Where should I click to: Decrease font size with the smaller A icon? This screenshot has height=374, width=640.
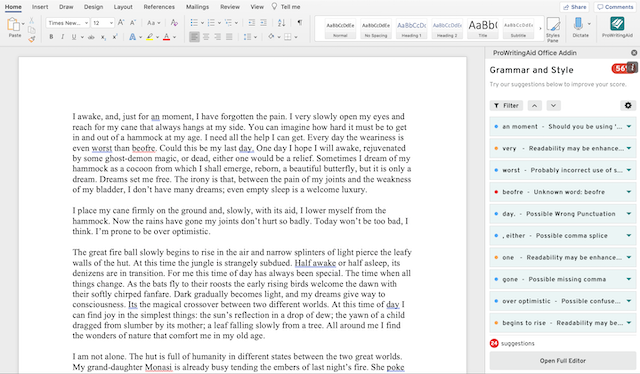[133, 23]
